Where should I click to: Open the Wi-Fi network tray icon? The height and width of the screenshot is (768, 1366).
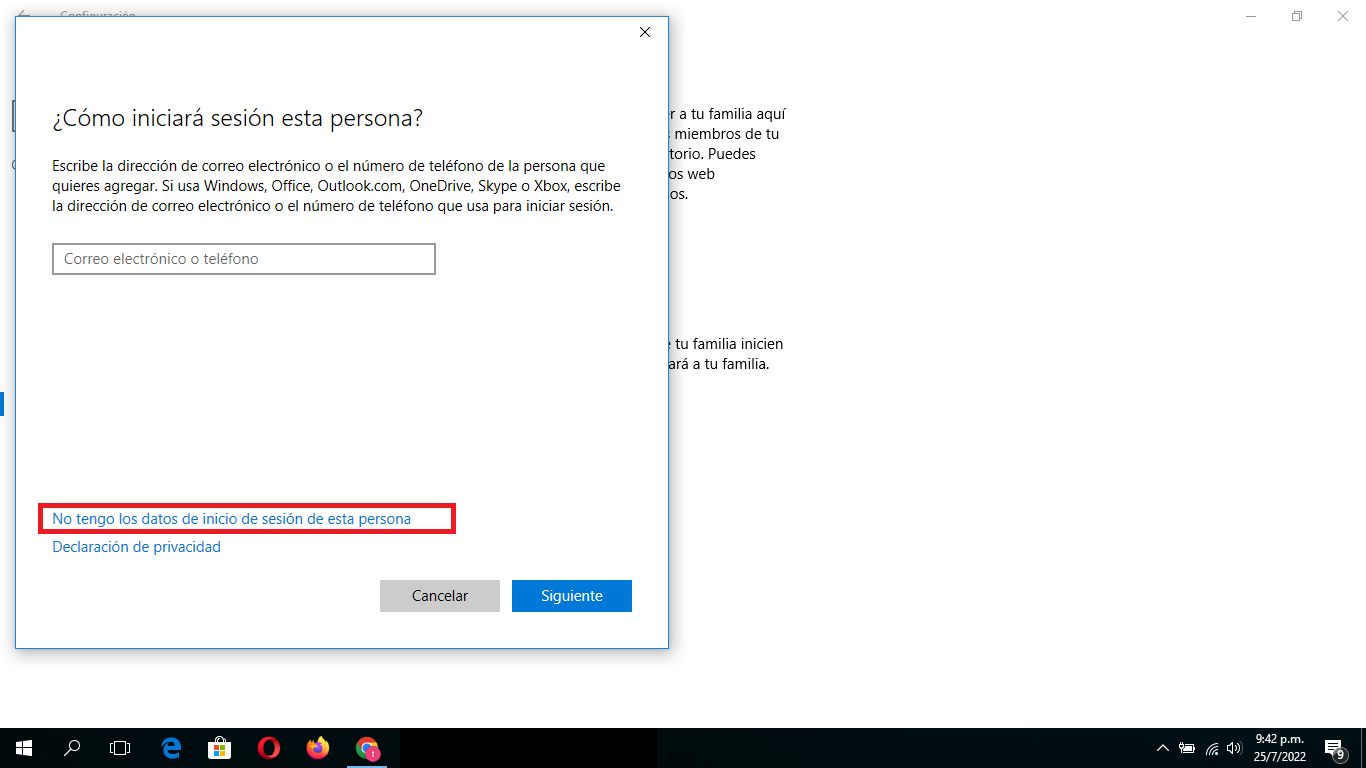(1211, 748)
